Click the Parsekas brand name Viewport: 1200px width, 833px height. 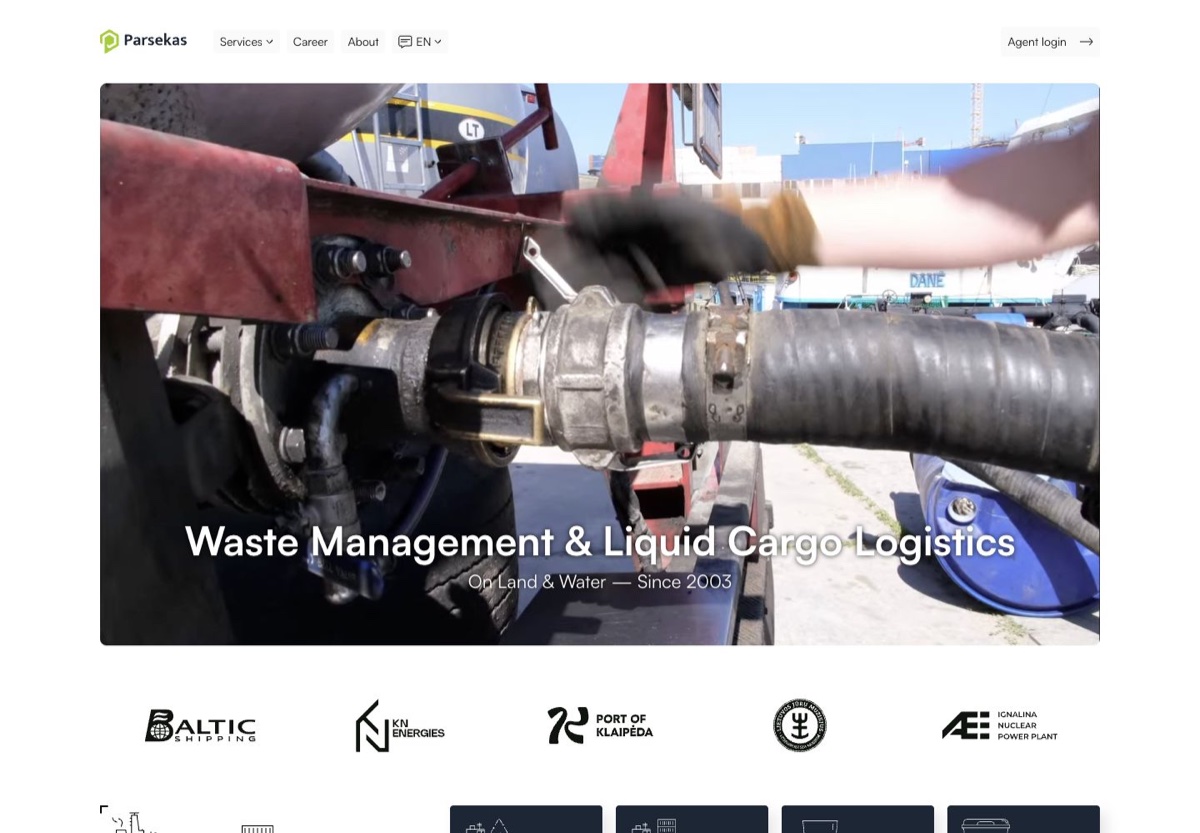155,40
